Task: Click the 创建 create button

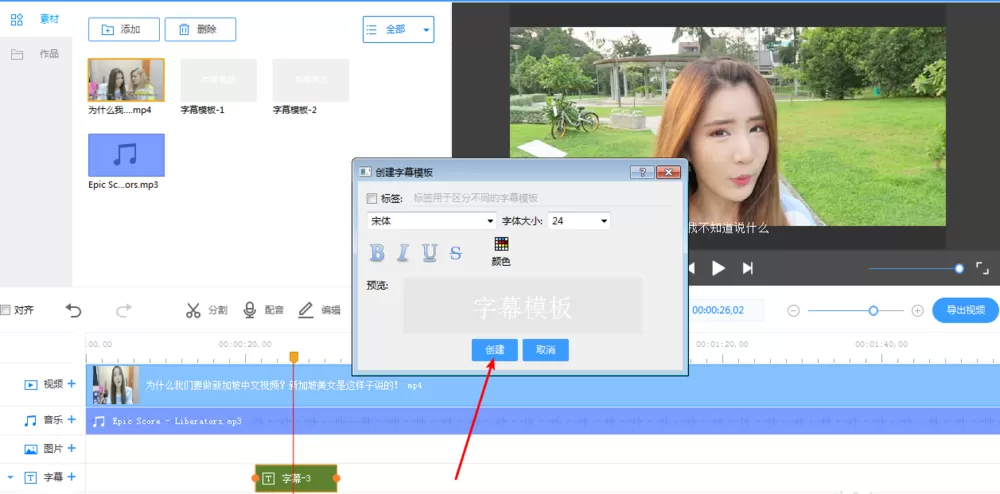Action: coord(495,350)
